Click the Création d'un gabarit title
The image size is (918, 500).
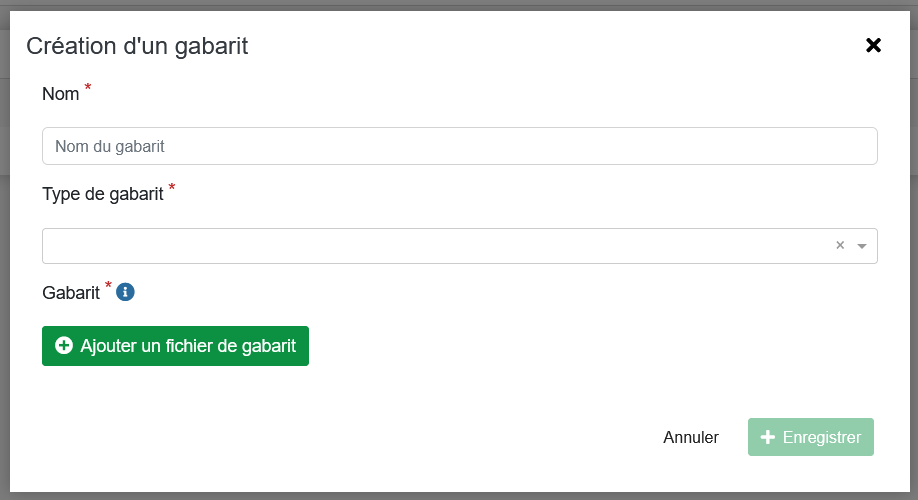(137, 45)
